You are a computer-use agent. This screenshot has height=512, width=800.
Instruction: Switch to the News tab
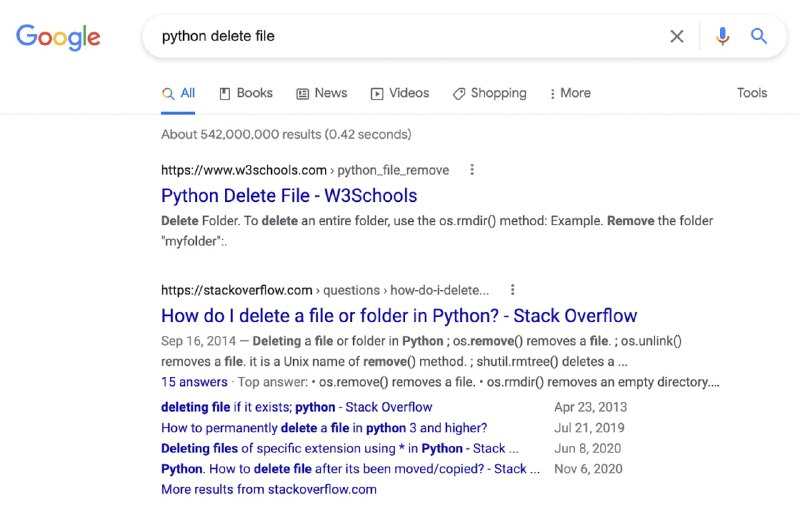(322, 93)
